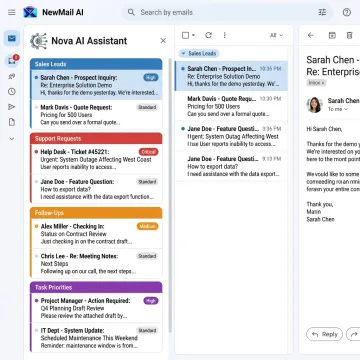Click the Standard badge on Mark Davis card
Viewport: 360px width, 360px height.
coord(147,107)
